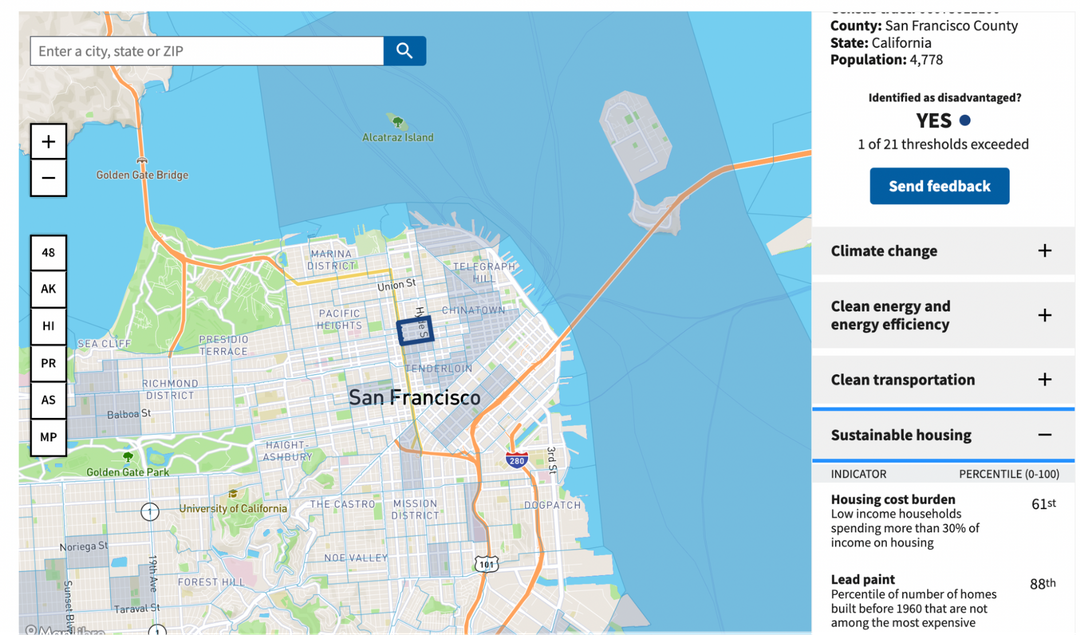Viewport: 1080px width, 635px height.
Task: Navigate to Puerto Rico via PR shortcut
Action: 48,363
